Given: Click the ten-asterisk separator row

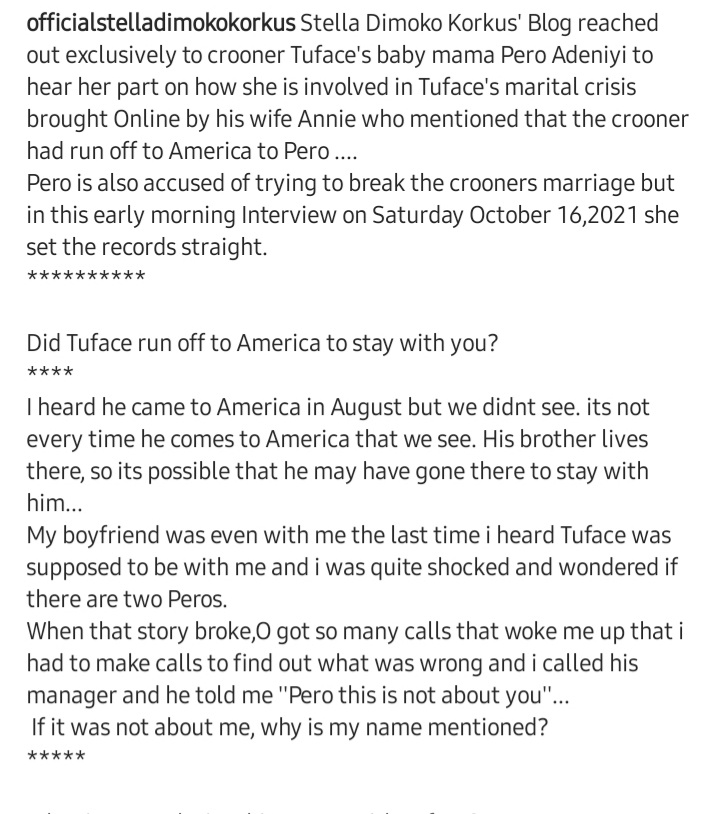Looking at the screenshot, I should pyautogui.click(x=86, y=278).
